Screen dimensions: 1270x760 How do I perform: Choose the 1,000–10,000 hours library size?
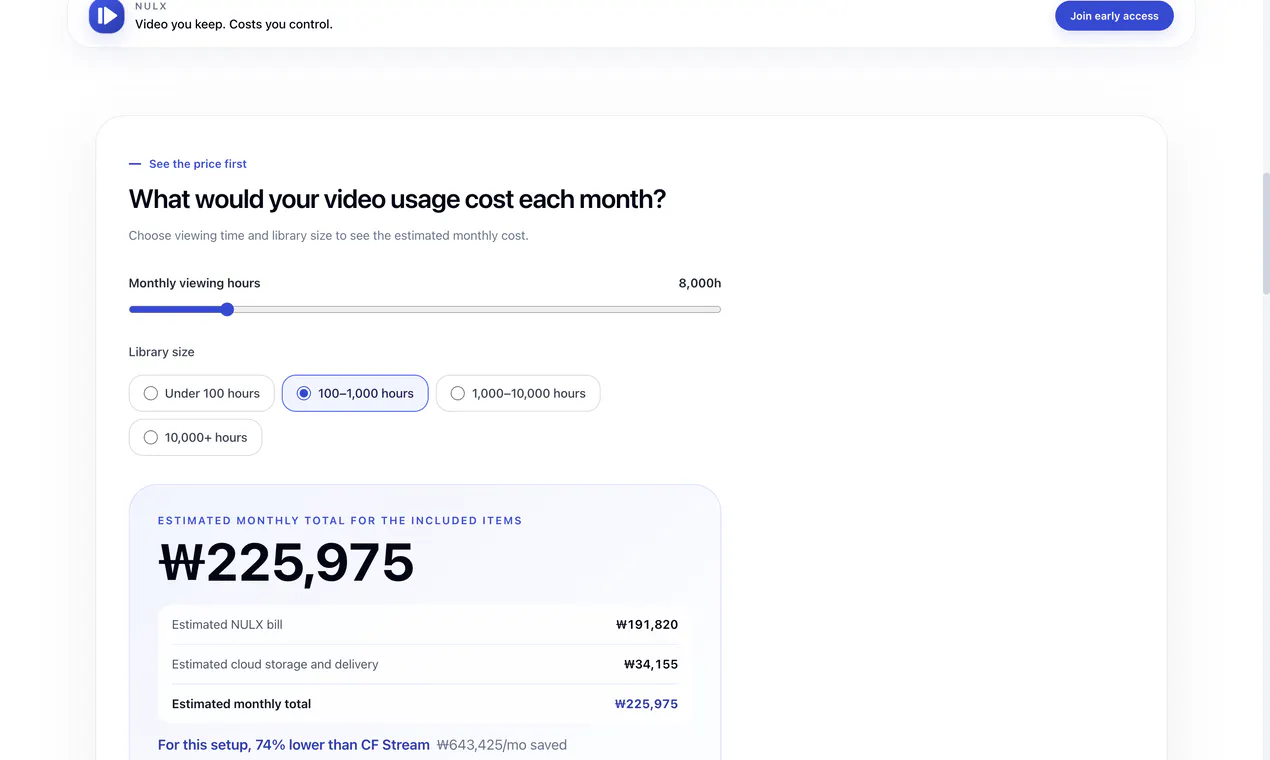(518, 393)
